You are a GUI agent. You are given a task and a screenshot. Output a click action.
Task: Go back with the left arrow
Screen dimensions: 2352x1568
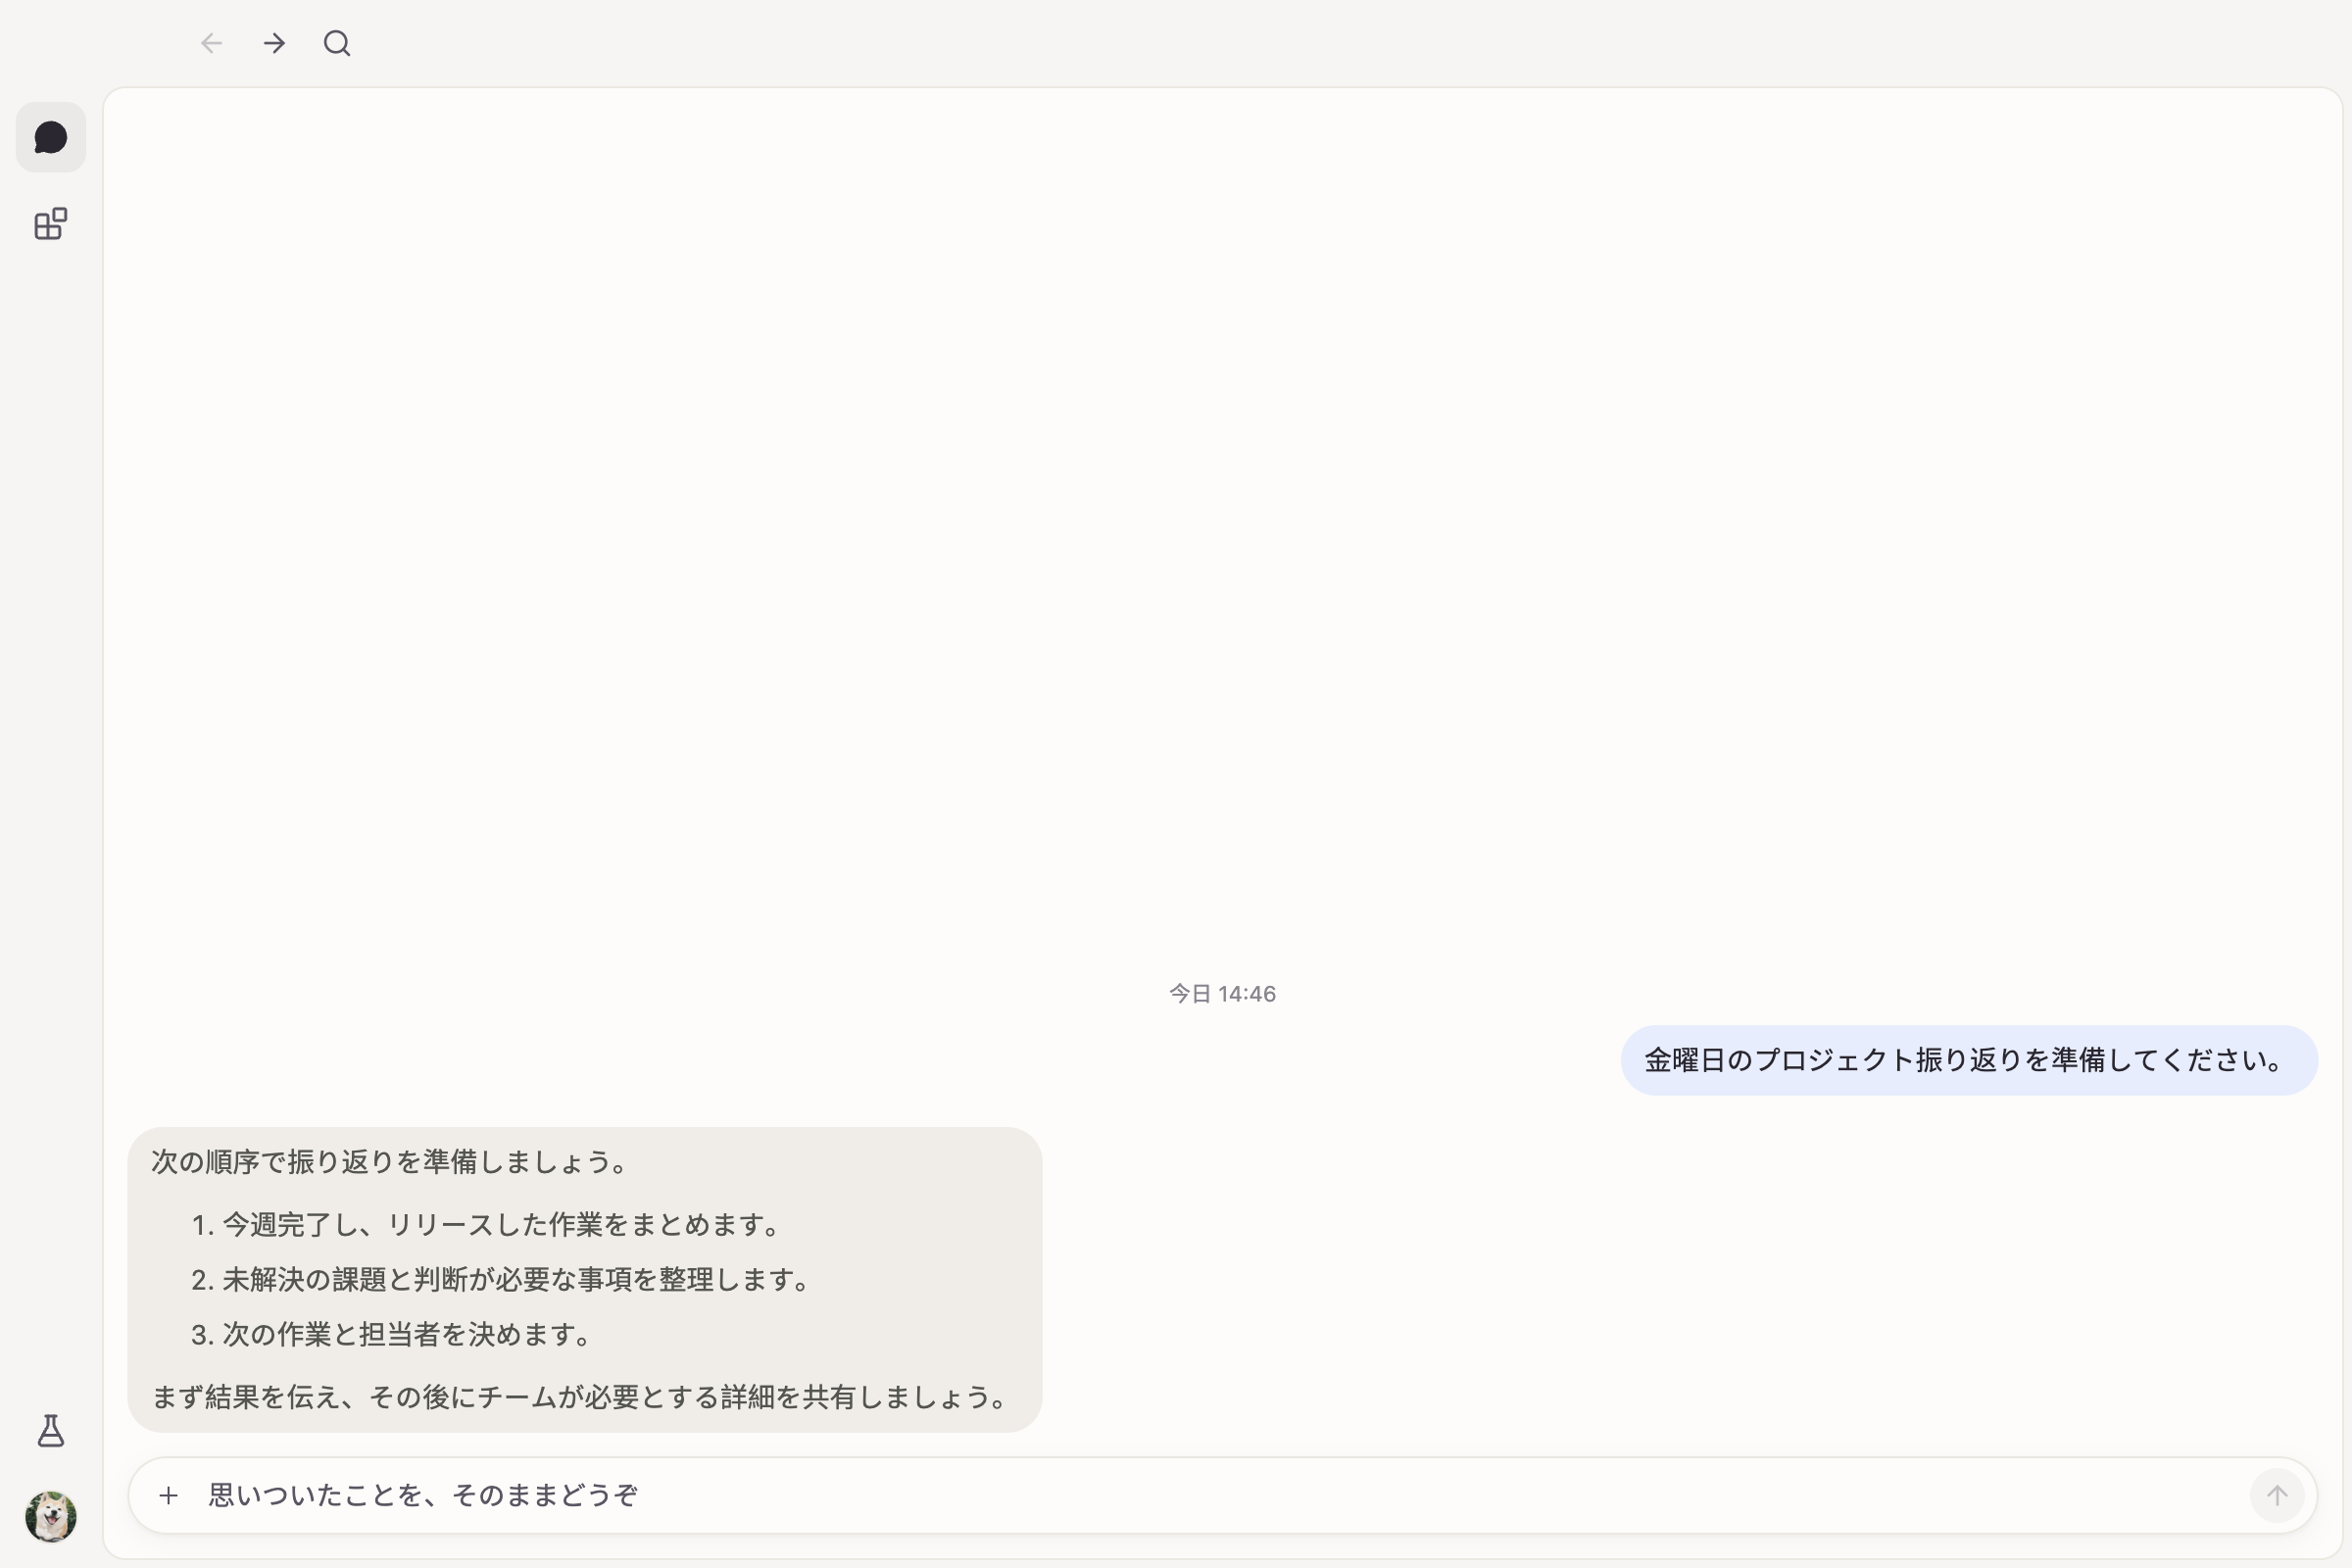click(211, 43)
